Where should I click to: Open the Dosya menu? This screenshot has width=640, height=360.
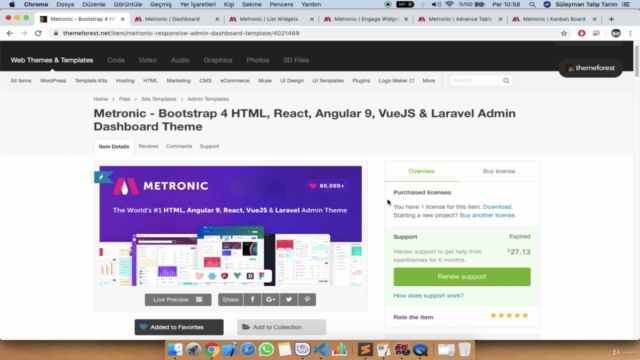click(x=65, y=4)
